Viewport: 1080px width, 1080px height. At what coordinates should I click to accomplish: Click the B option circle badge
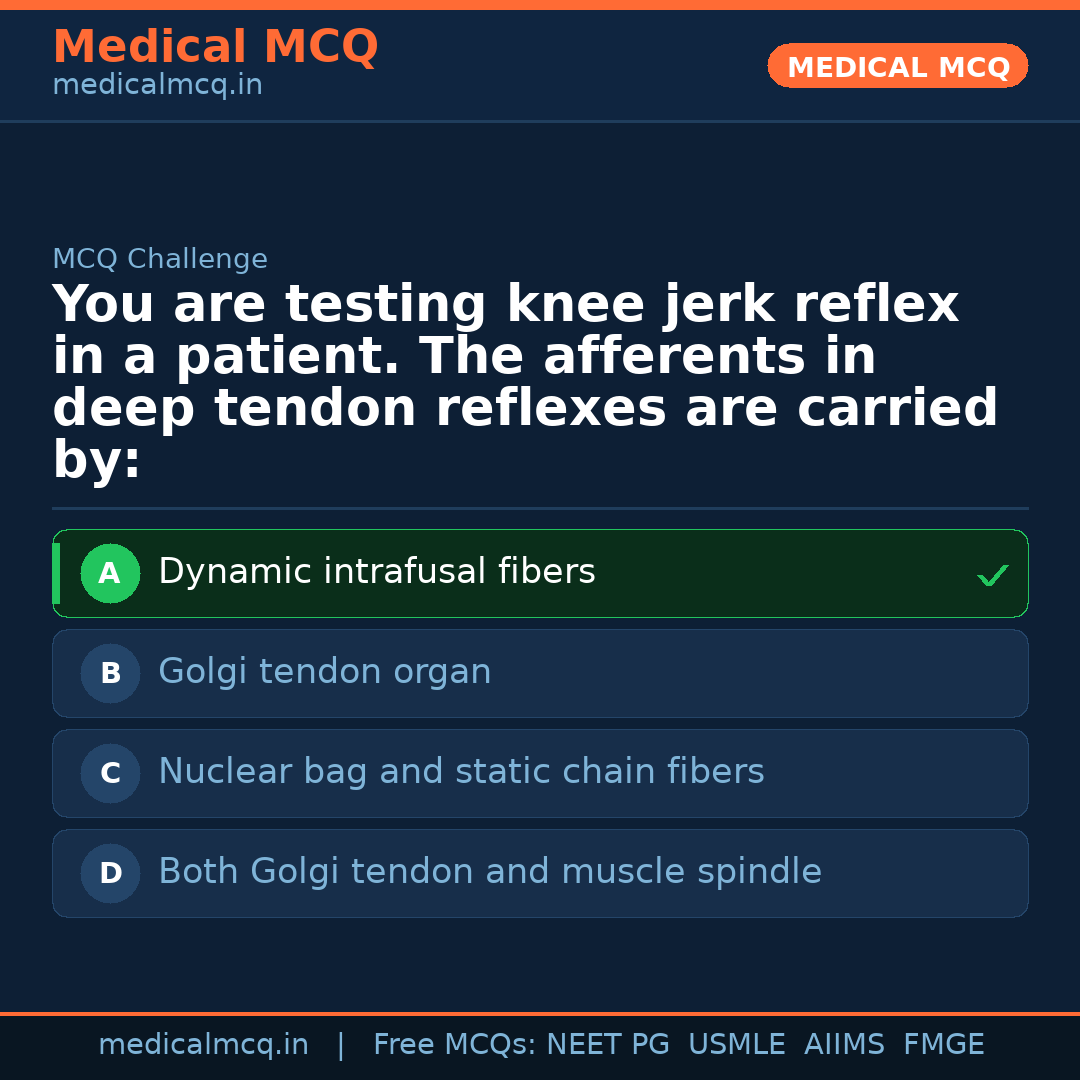[x=110, y=674]
